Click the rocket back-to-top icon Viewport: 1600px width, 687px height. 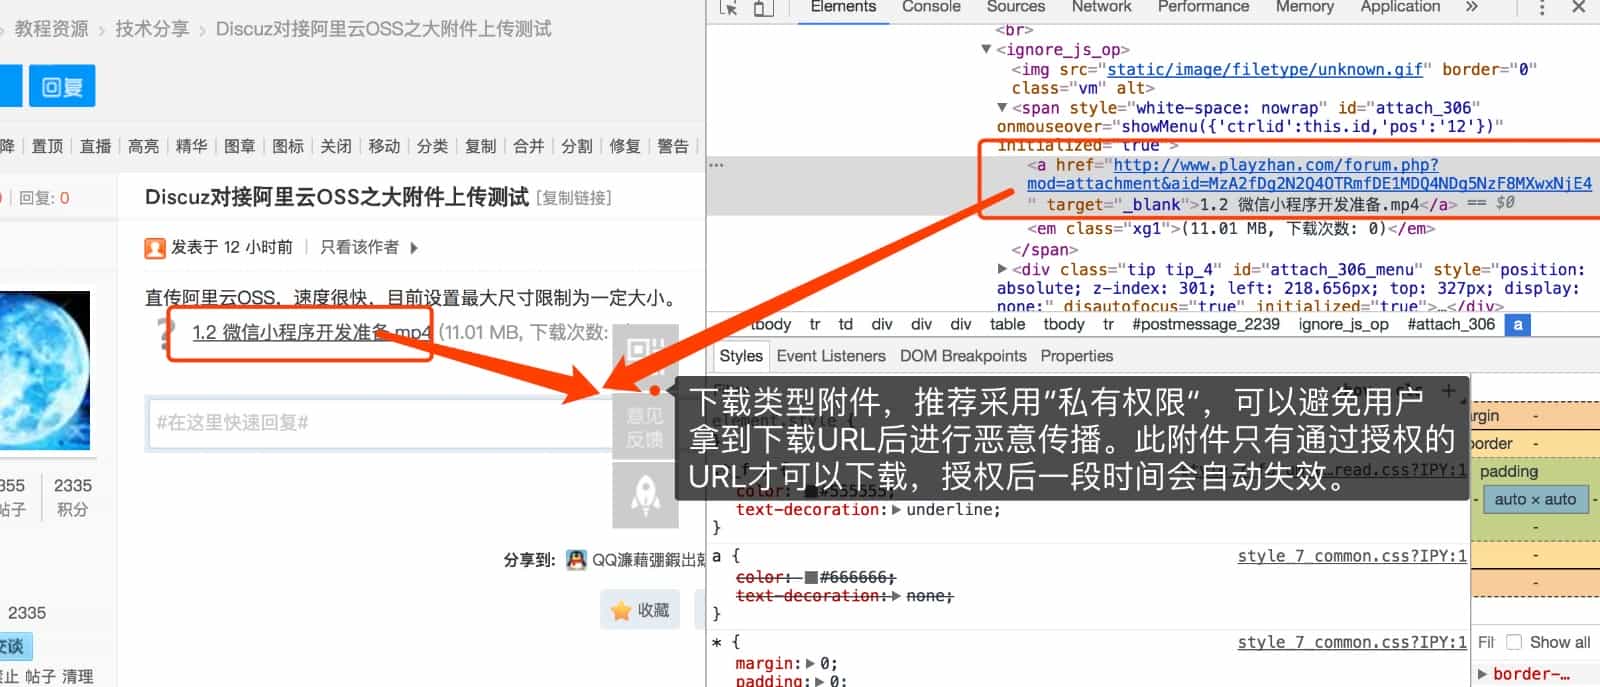[645, 495]
